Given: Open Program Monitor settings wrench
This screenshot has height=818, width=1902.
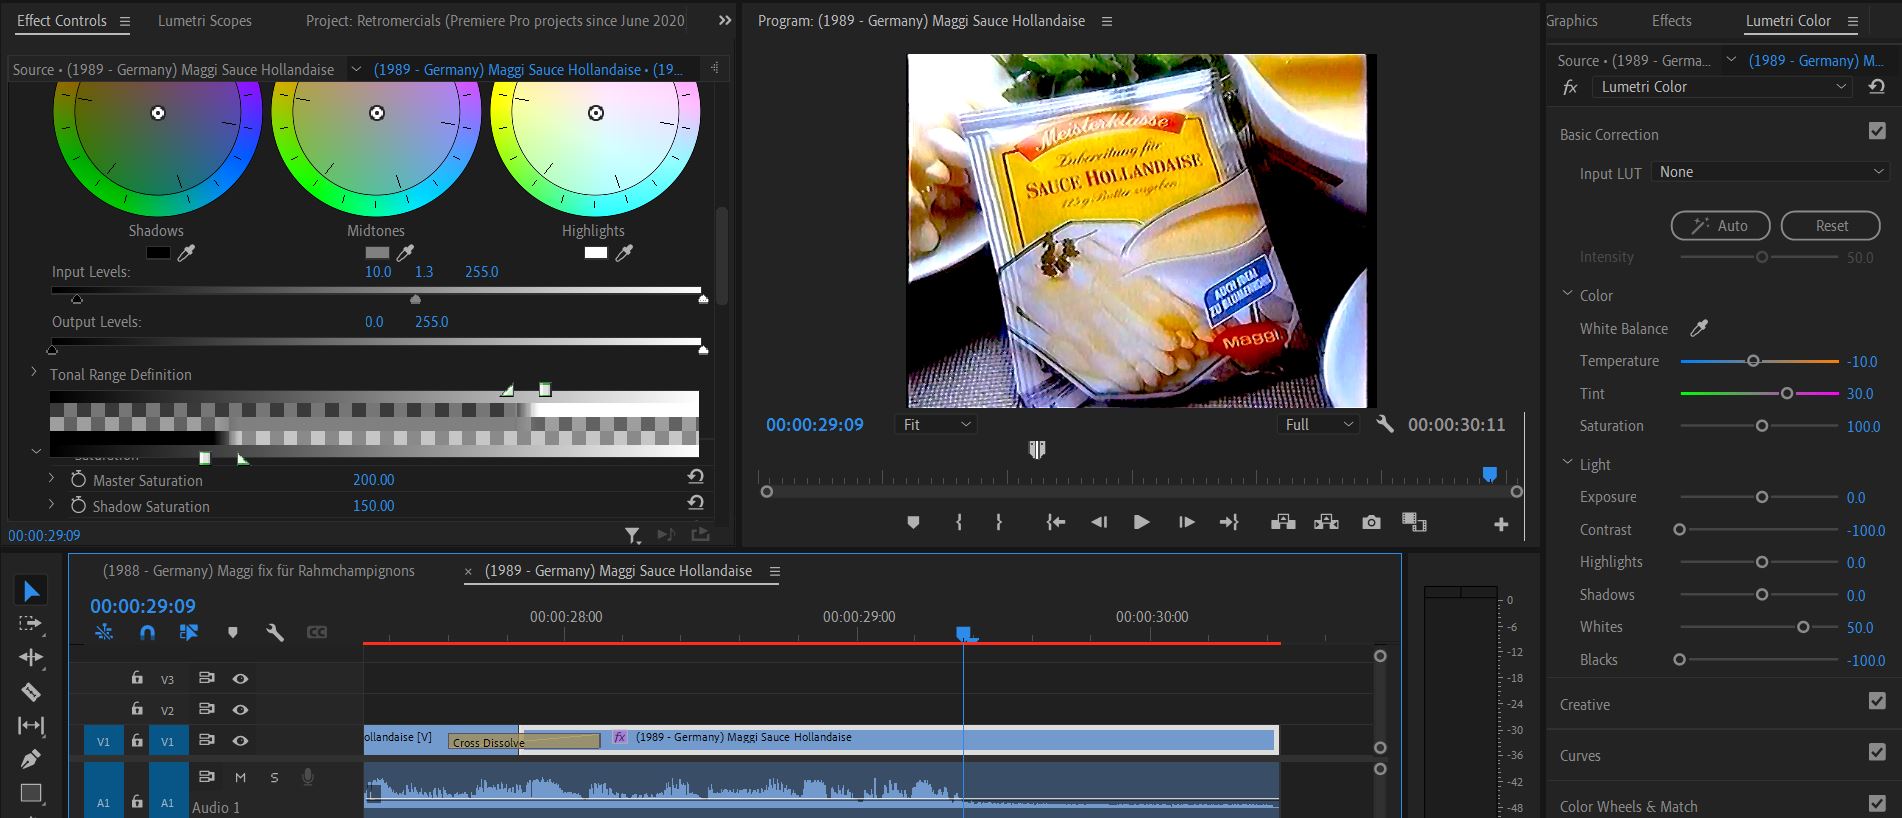Looking at the screenshot, I should pos(1385,424).
